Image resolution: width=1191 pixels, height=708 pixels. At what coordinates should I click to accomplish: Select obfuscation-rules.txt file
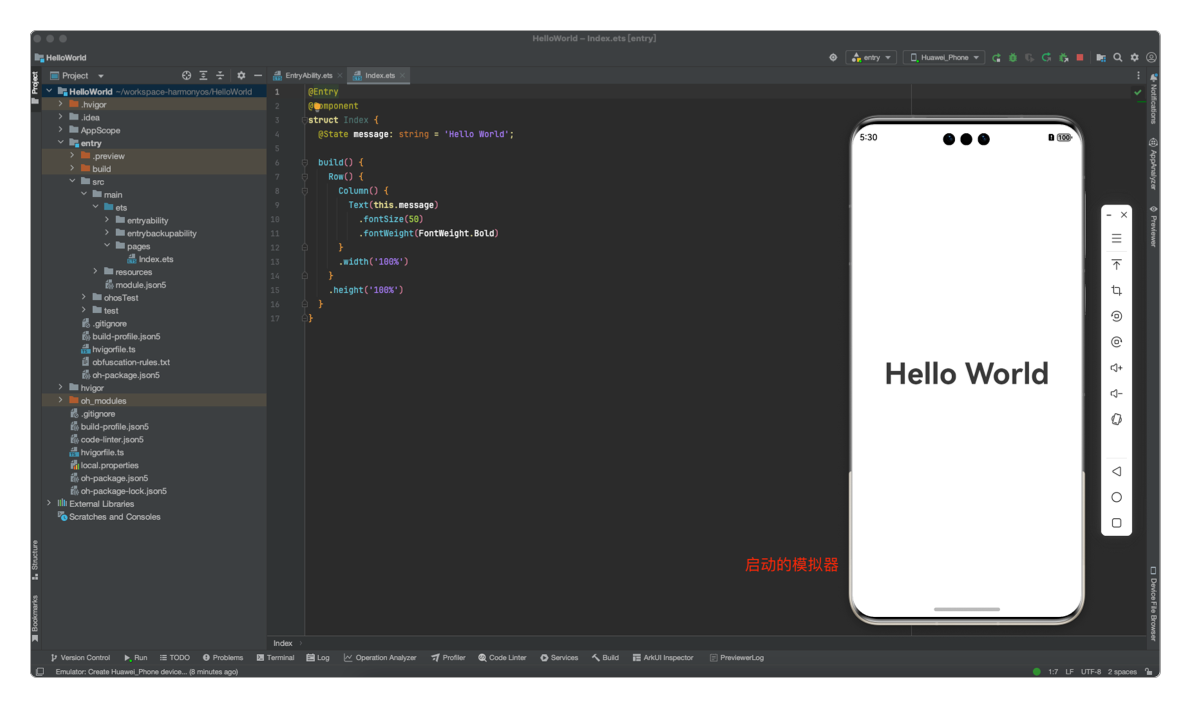pyautogui.click(x=125, y=362)
